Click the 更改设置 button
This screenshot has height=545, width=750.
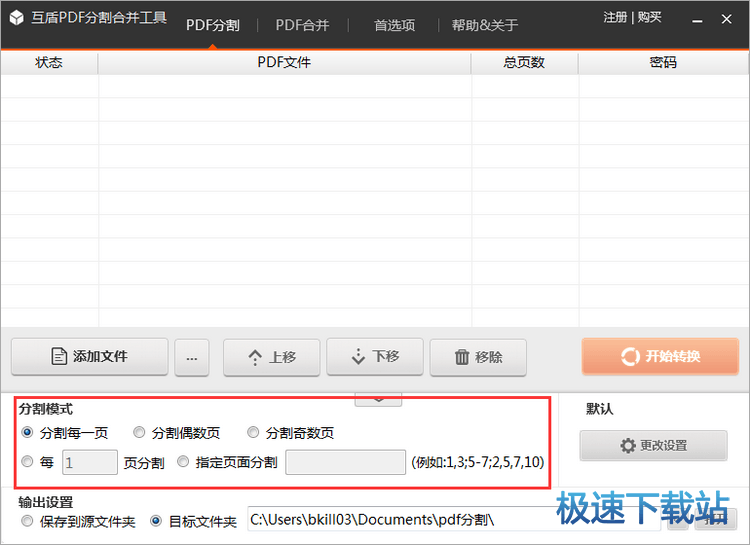[654, 445]
